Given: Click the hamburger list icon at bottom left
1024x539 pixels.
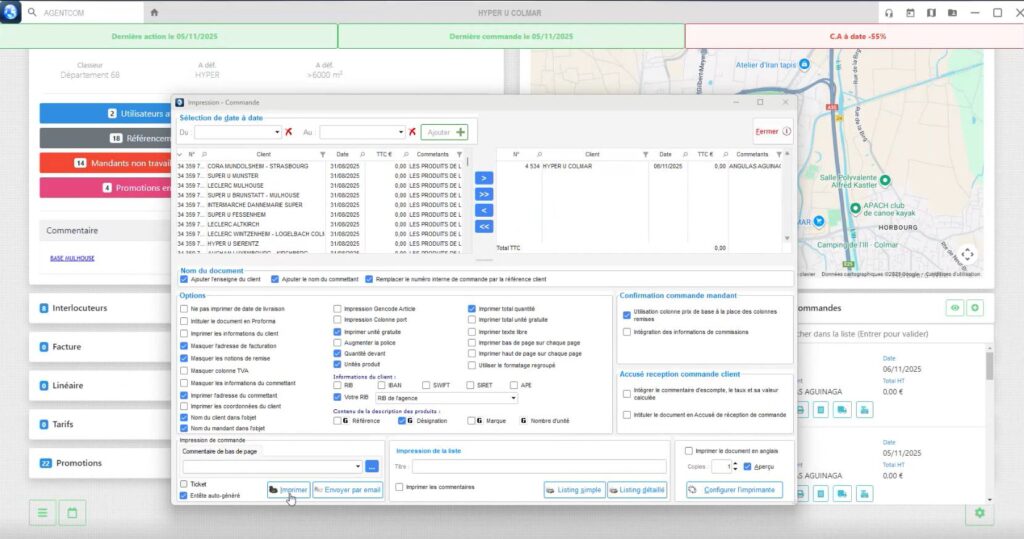Looking at the screenshot, I should pyautogui.click(x=42, y=514).
